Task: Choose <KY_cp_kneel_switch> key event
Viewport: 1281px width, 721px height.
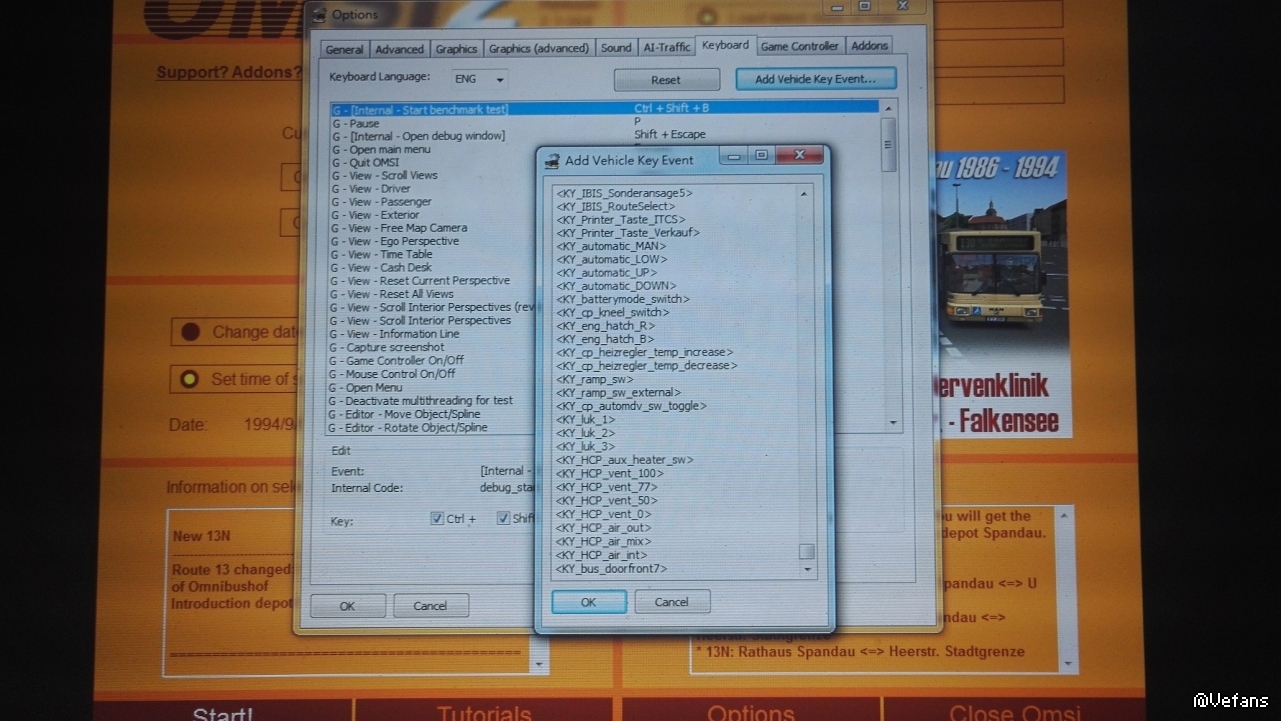Action: click(613, 312)
